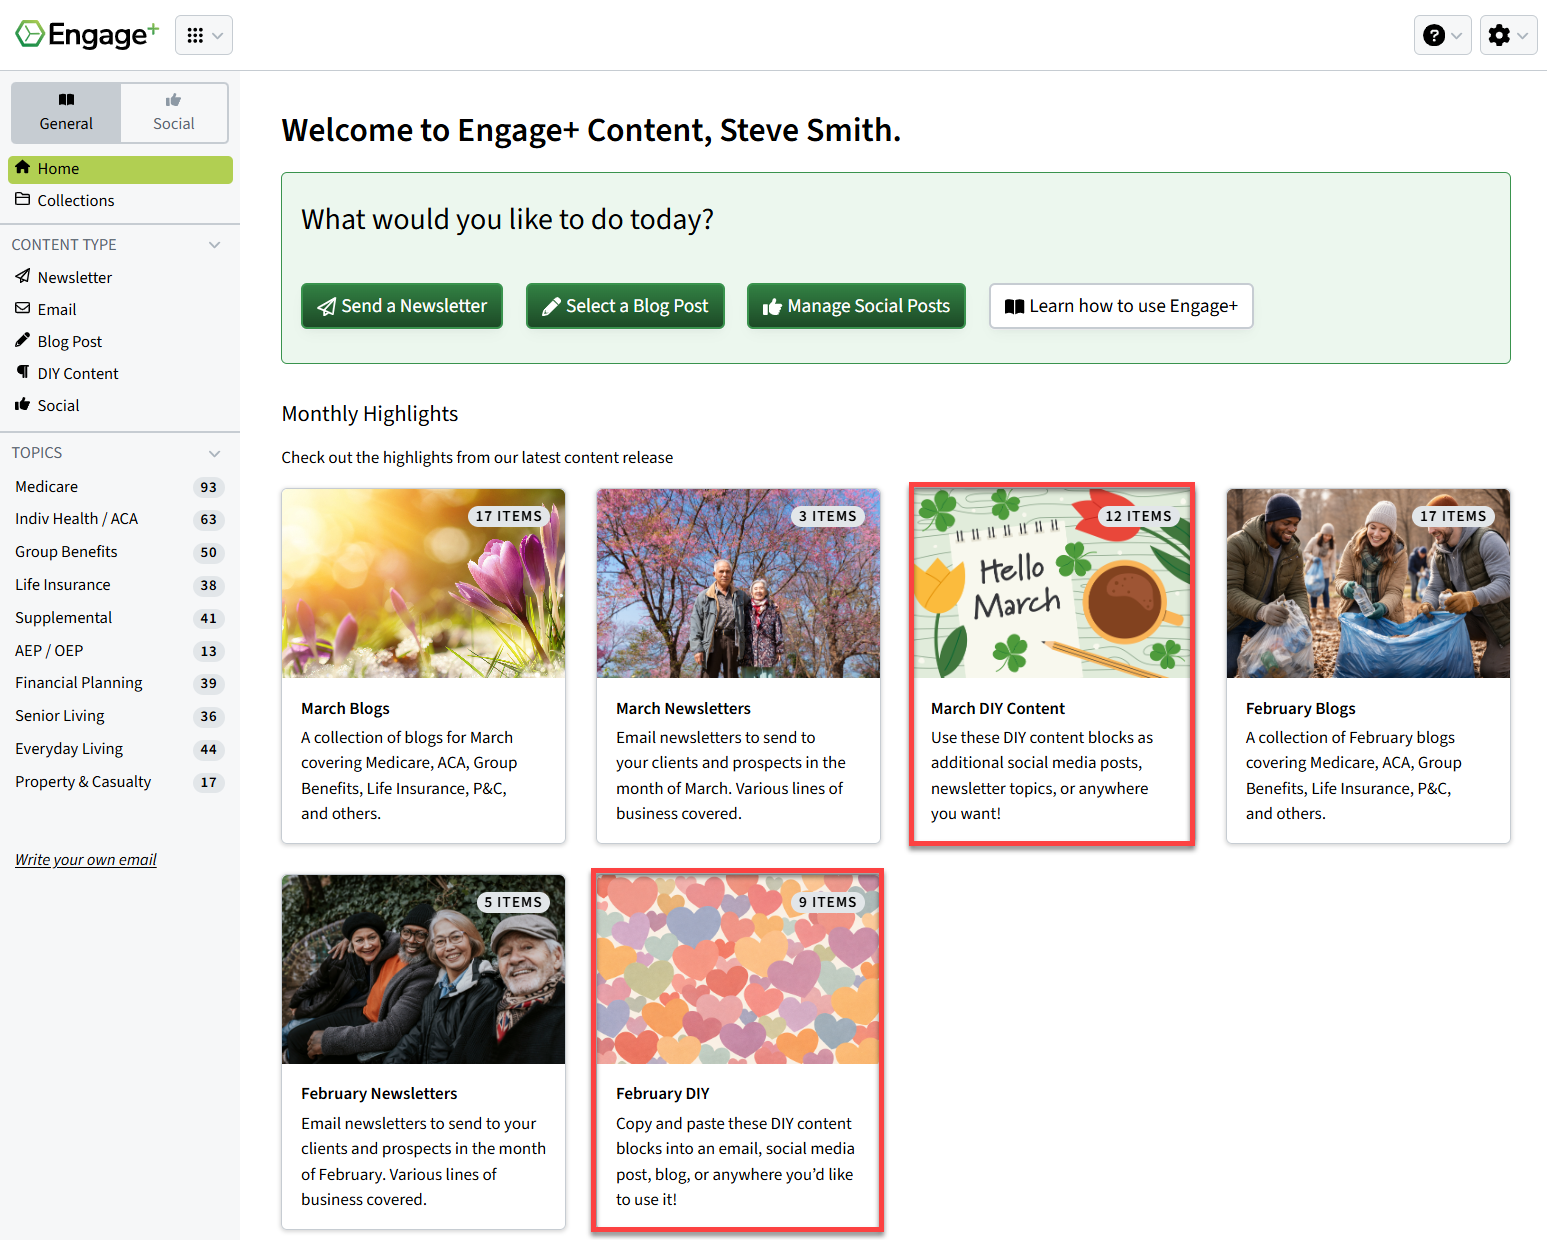This screenshot has width=1547, height=1240.
Task: Open March Newsletters couple thumbnail
Action: tap(738, 583)
